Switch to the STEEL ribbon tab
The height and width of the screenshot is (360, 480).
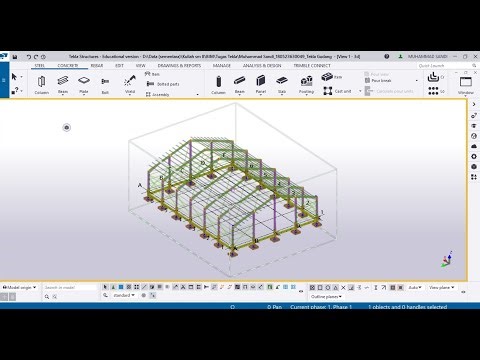39,66
